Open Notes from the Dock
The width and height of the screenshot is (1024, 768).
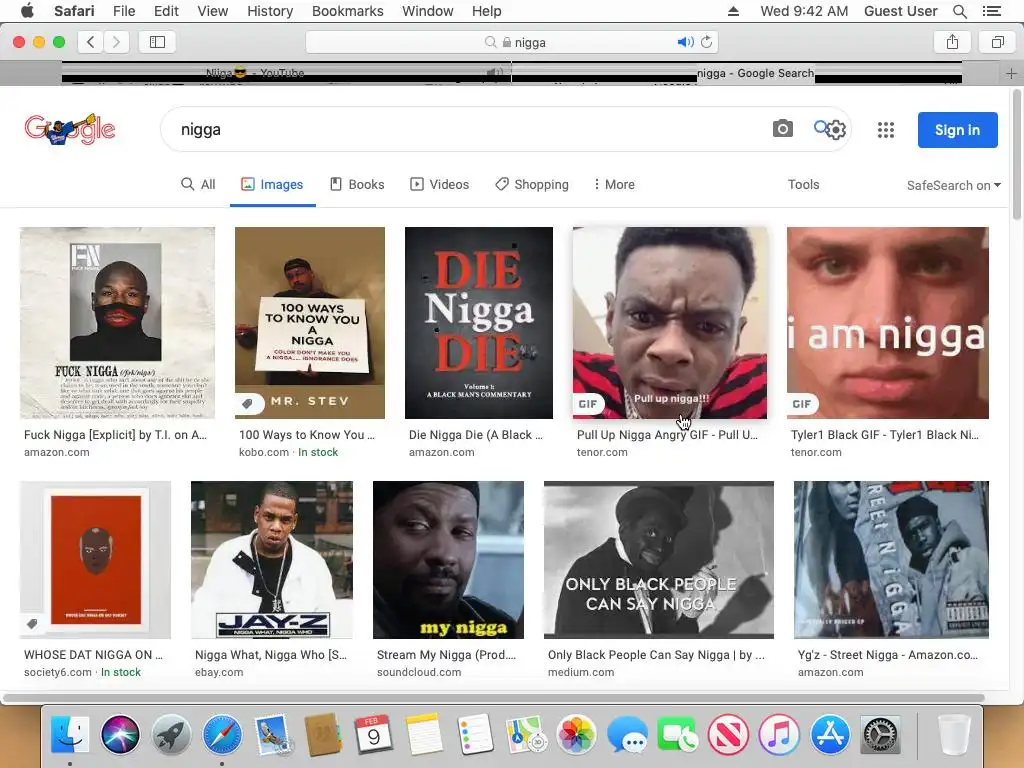pos(424,735)
